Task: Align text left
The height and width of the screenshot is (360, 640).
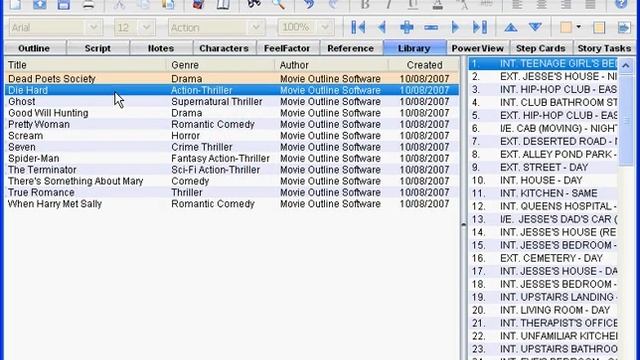Action: tap(517, 4)
